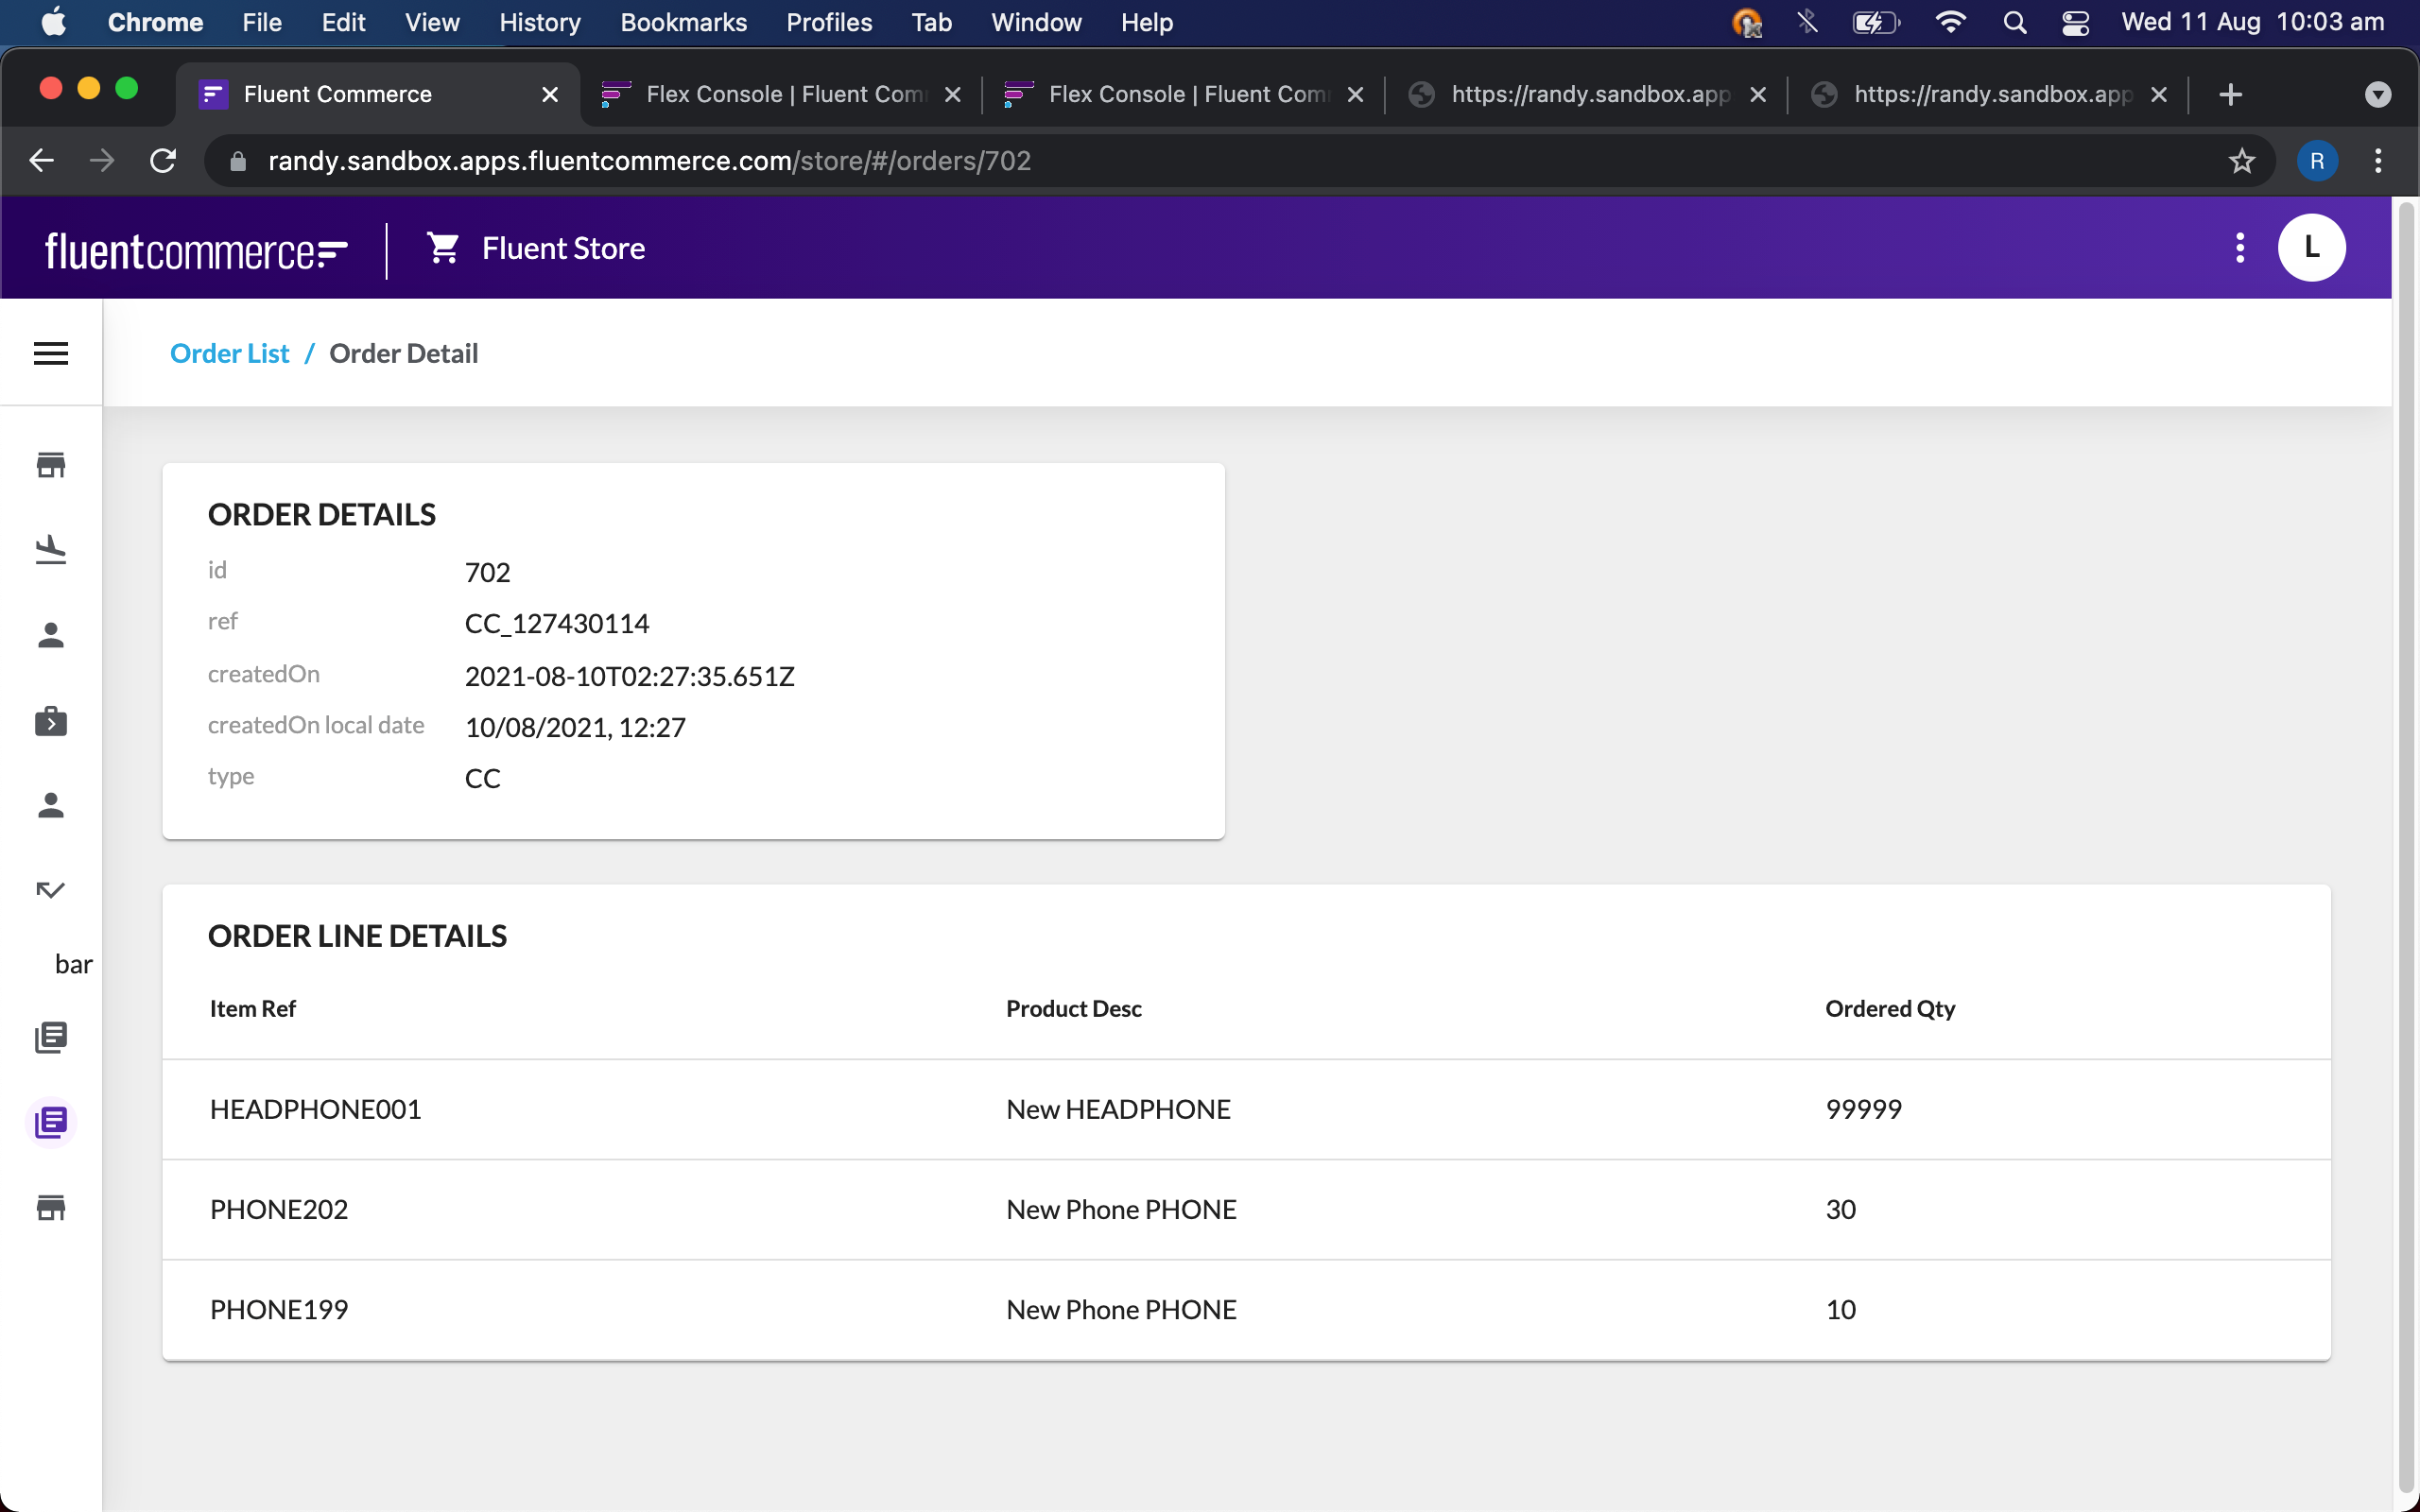The height and width of the screenshot is (1512, 2420).
Task: Open macOS Control Centre toggle icon
Action: (2075, 22)
